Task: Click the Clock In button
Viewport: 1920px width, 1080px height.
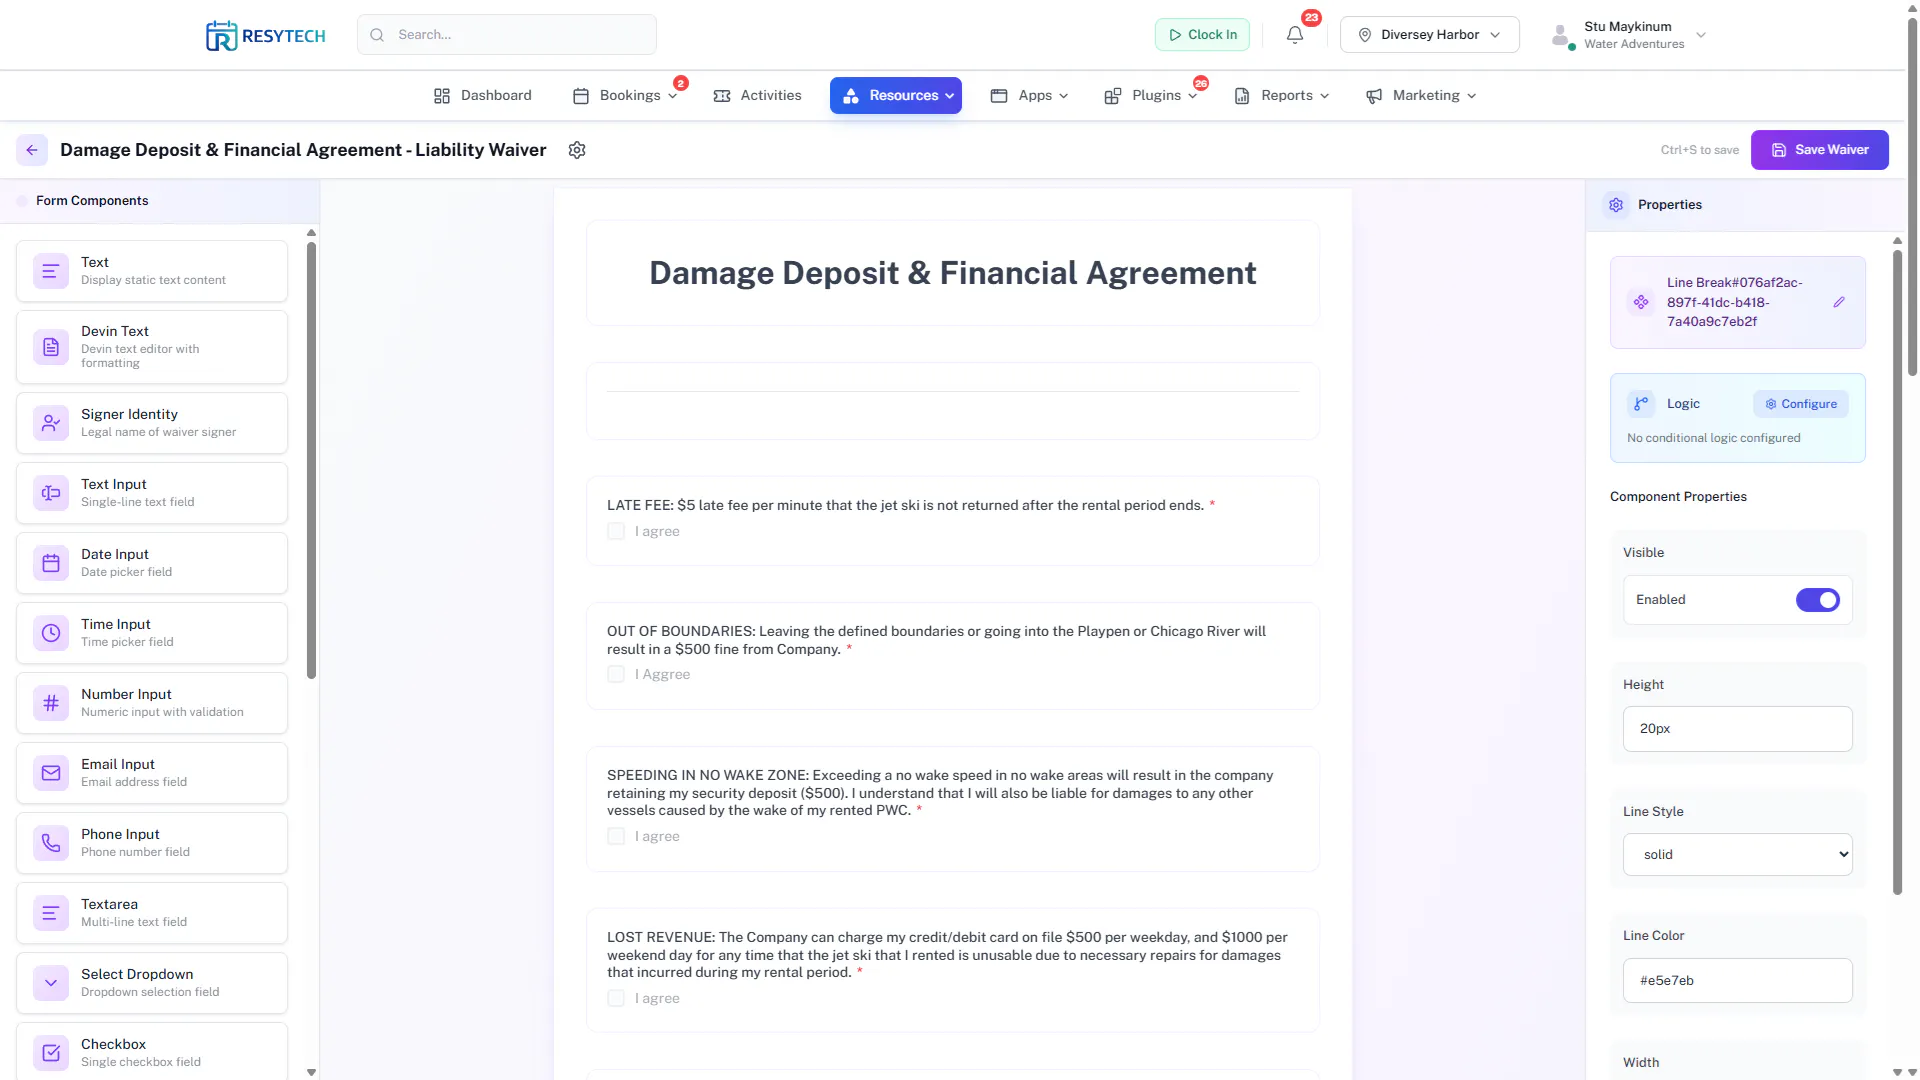Action: 1203,35
